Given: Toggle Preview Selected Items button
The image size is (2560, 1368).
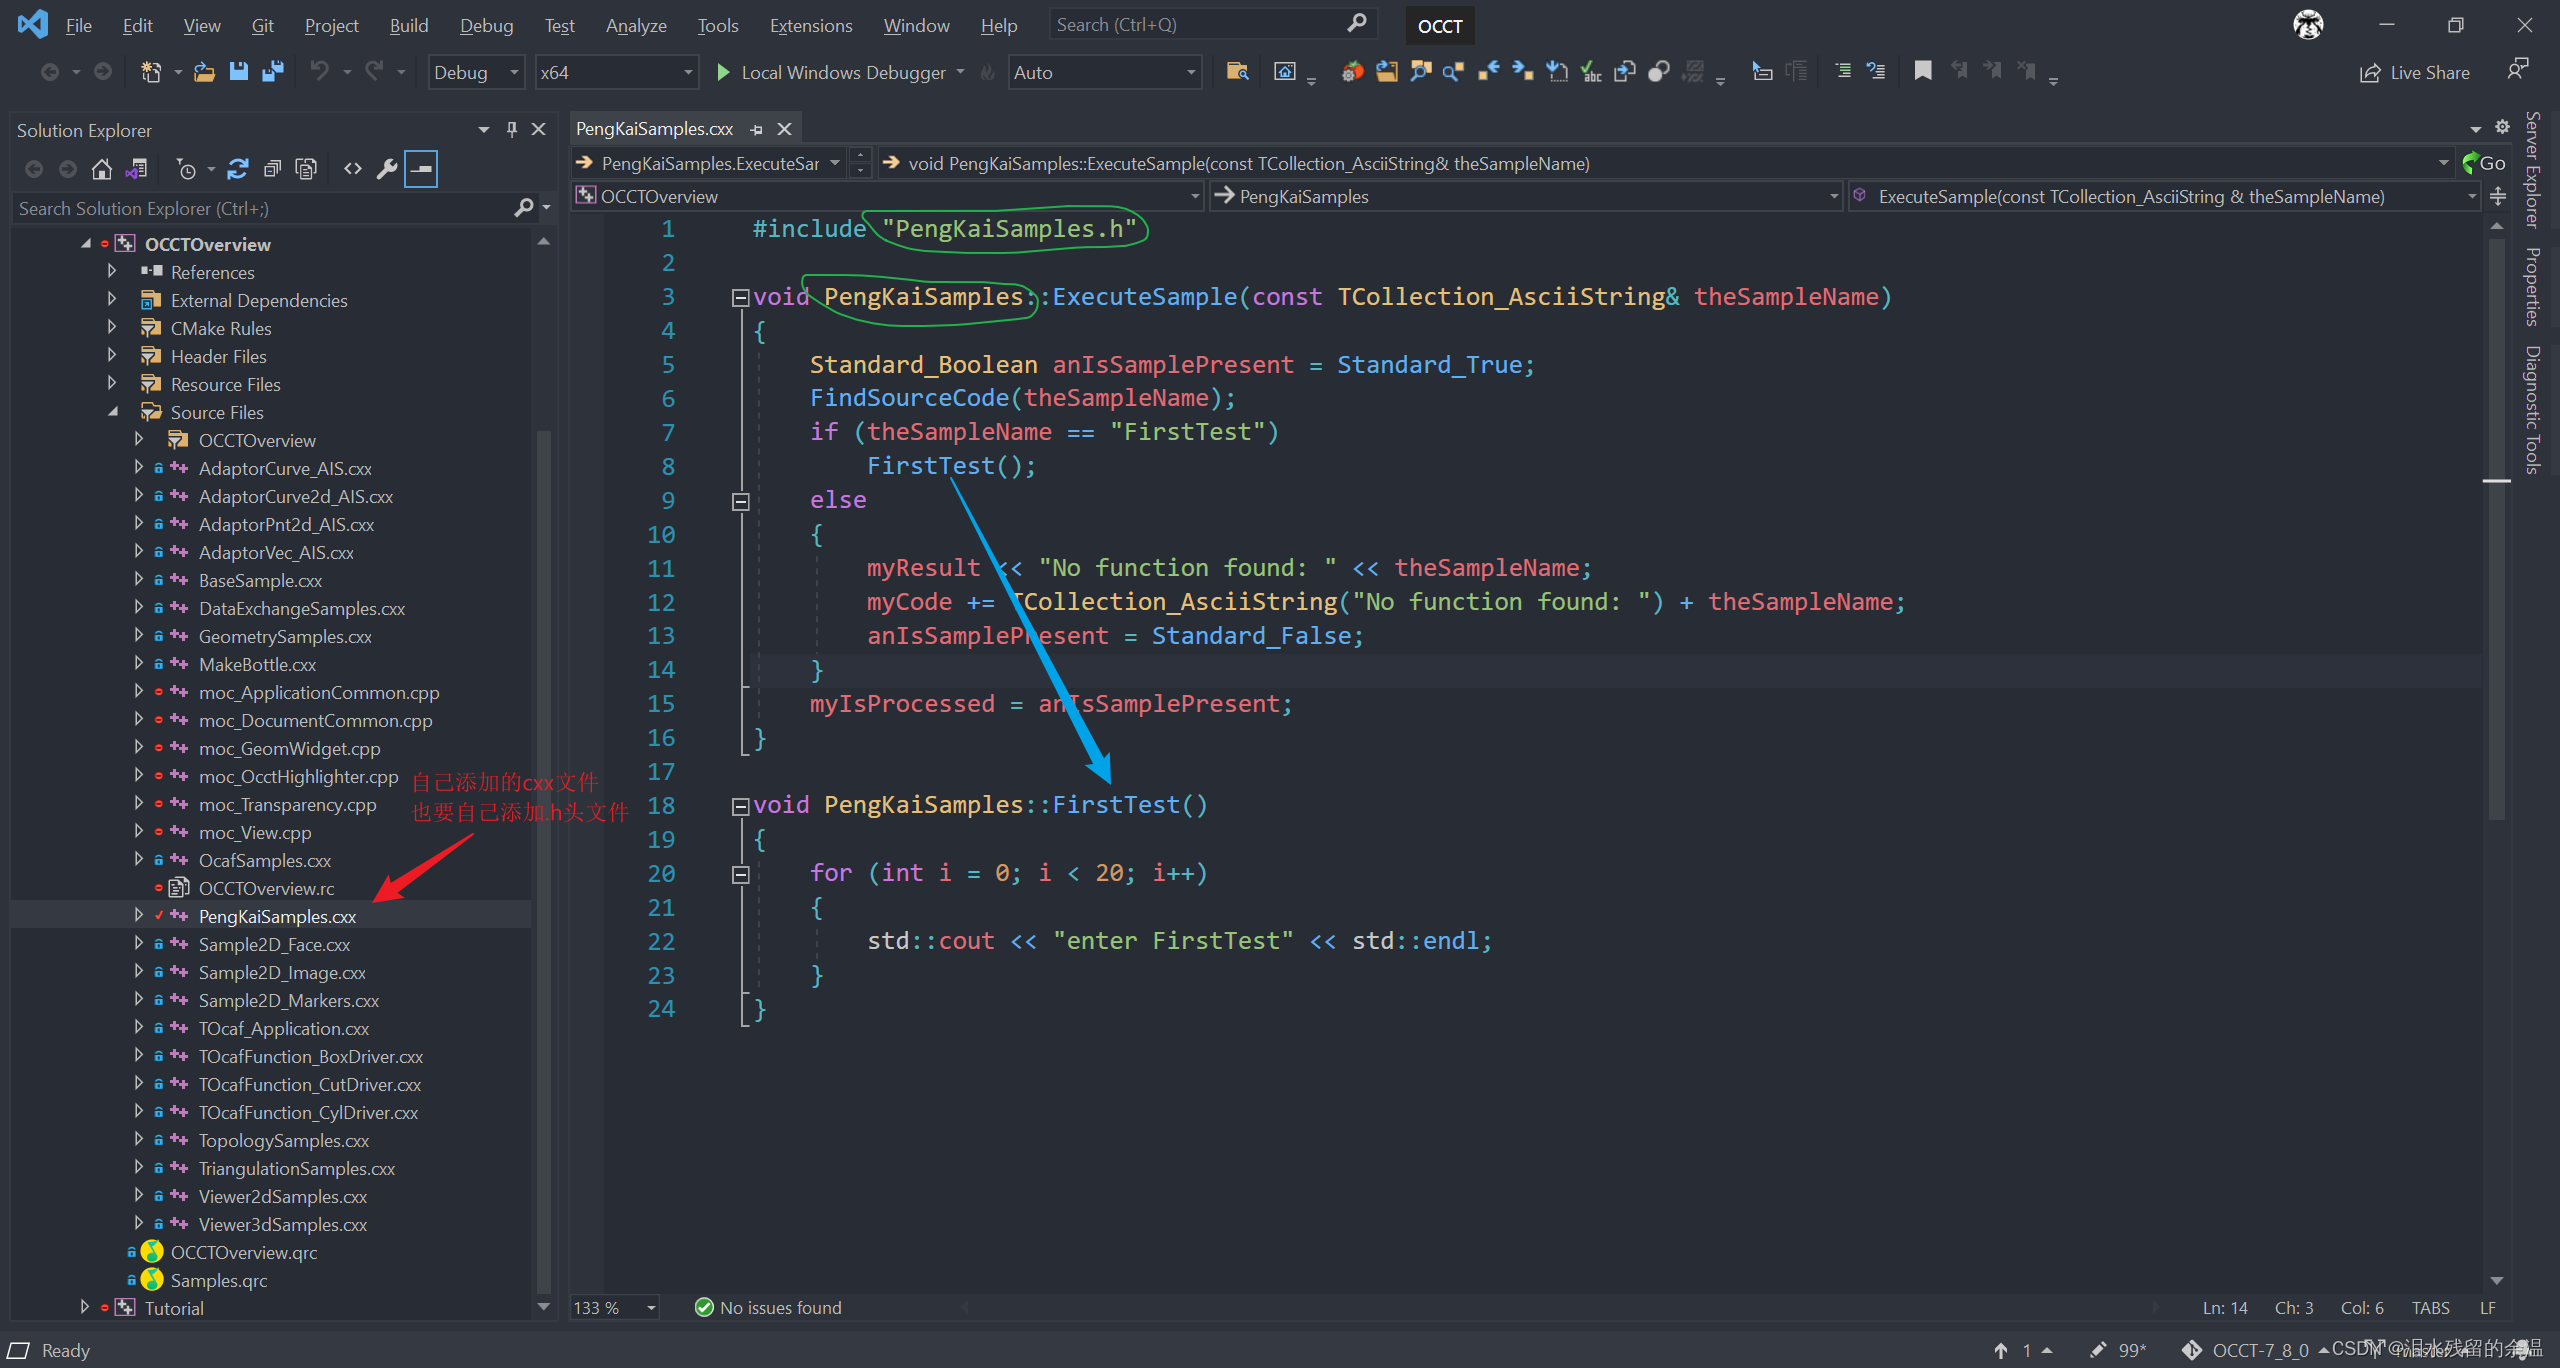Looking at the screenshot, I should [421, 169].
